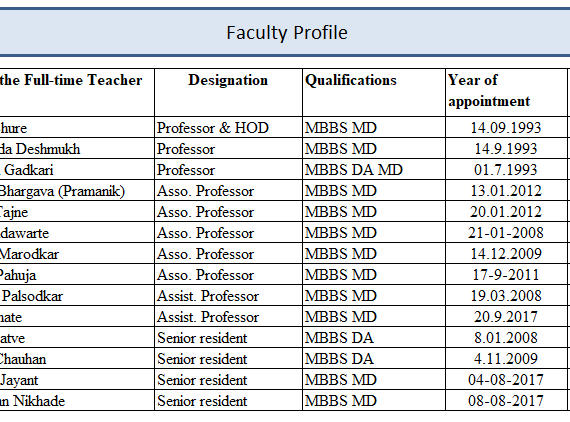Click MBBS DA cell in Chauhan row
This screenshot has height=422, width=570.
(374, 359)
